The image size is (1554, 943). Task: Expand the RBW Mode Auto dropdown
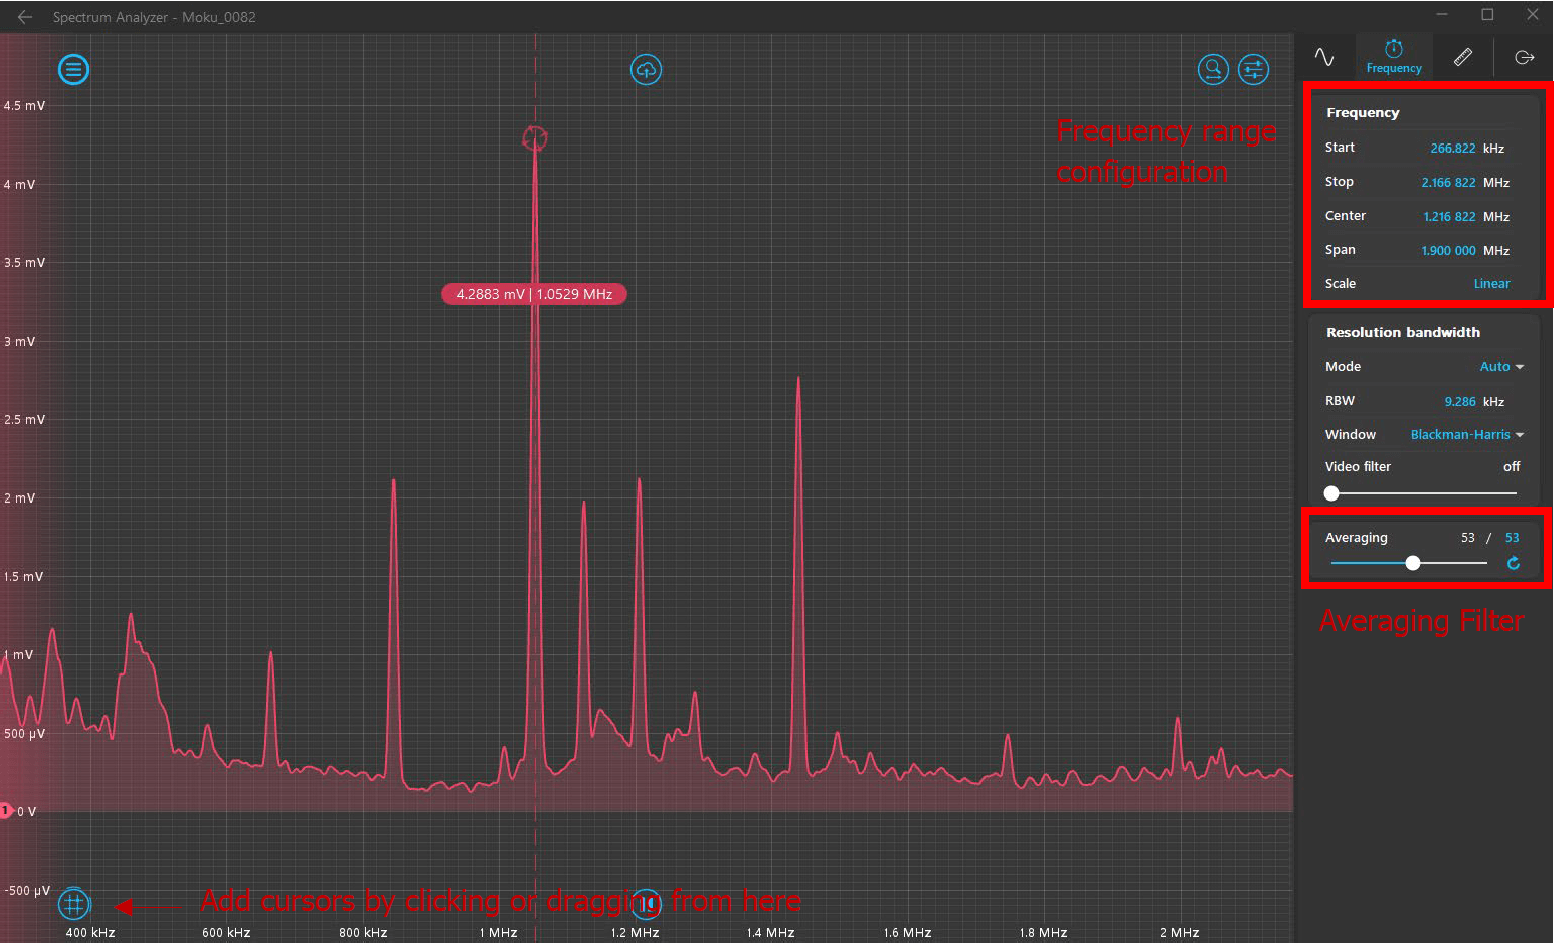[1501, 367]
